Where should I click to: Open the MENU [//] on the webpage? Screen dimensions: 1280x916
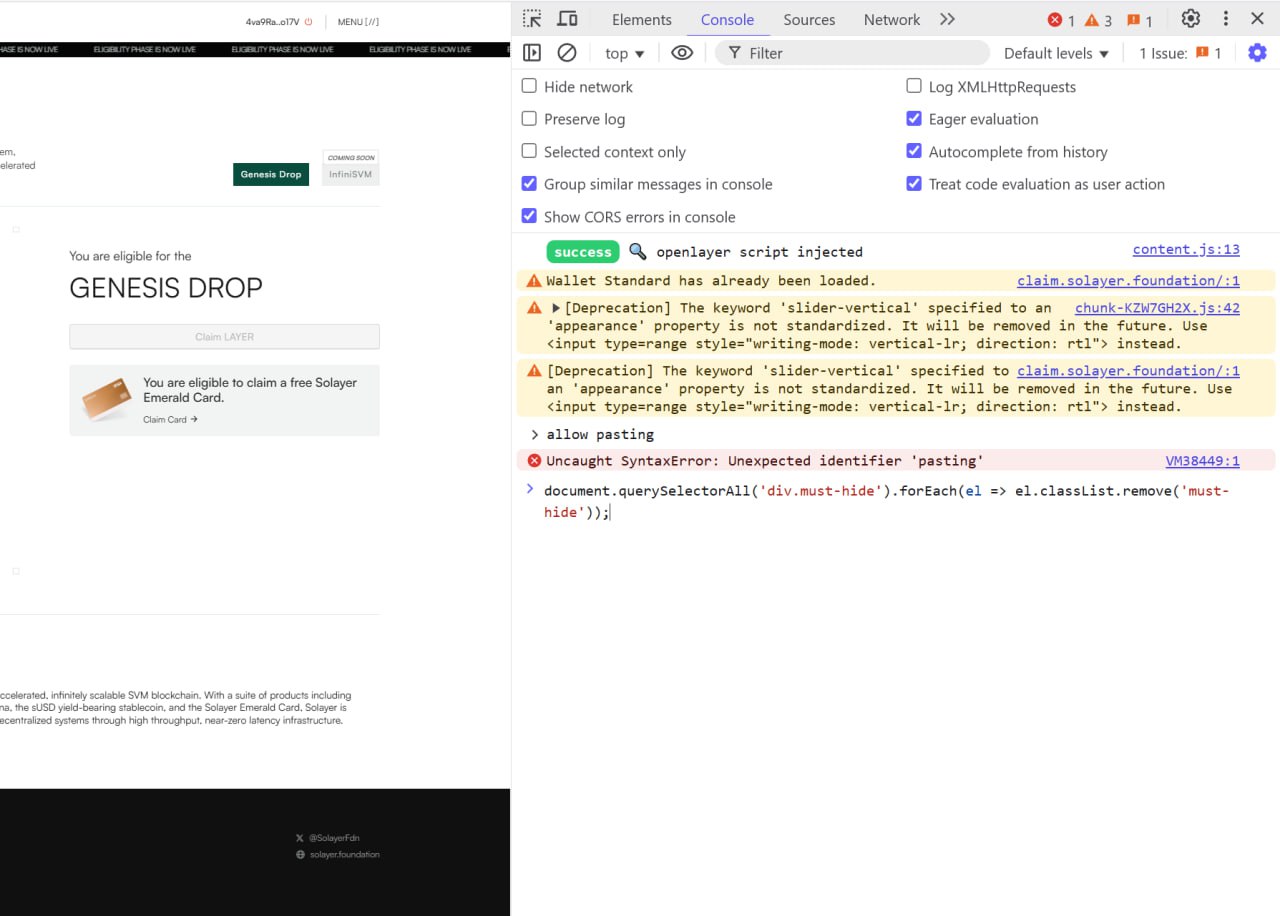[358, 22]
